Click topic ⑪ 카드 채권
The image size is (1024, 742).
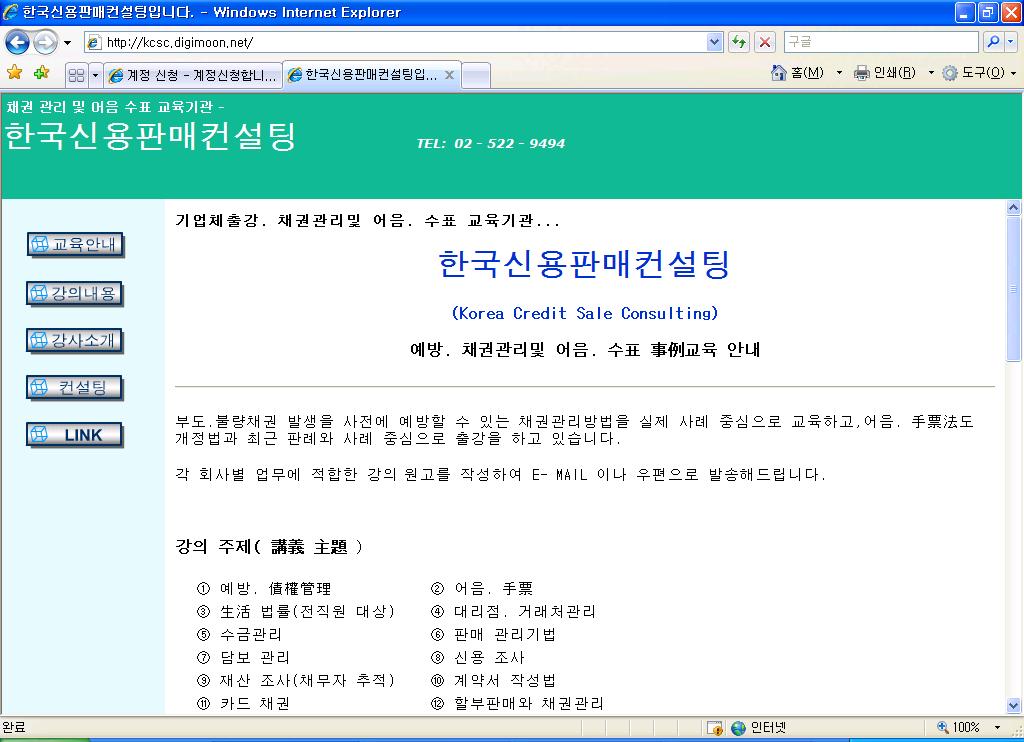click(243, 703)
